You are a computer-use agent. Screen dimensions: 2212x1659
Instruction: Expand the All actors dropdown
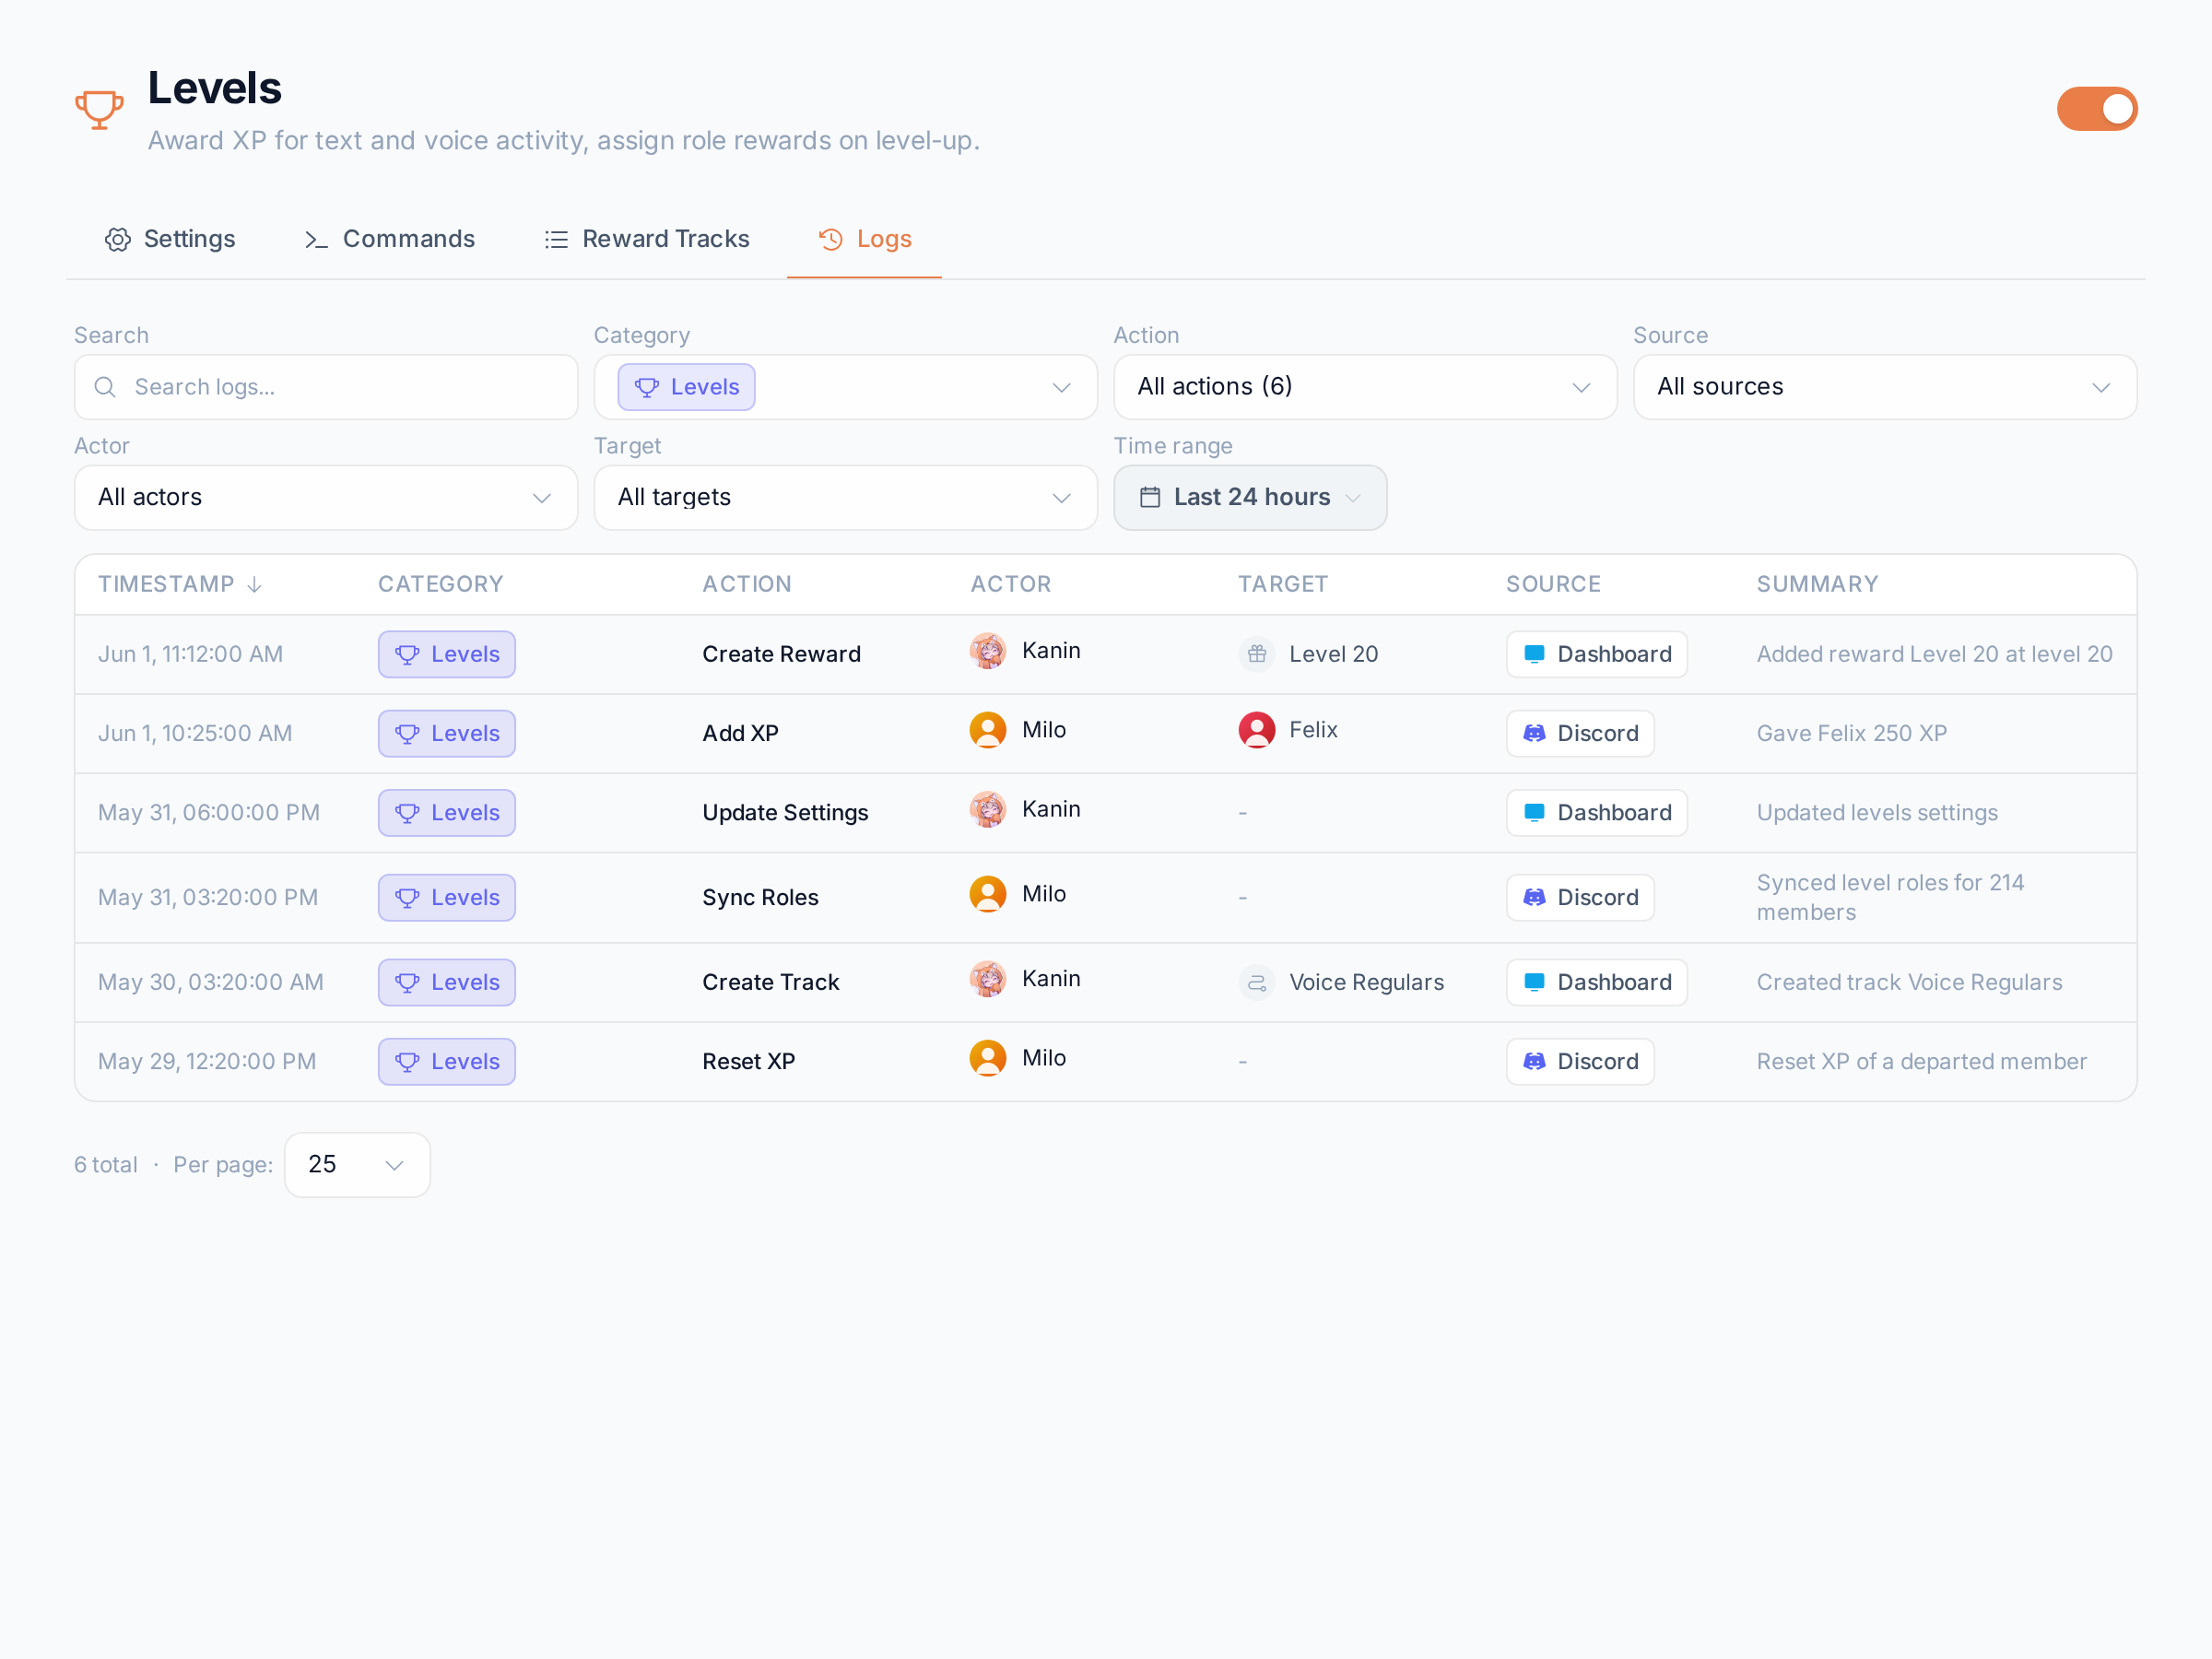[x=326, y=497]
